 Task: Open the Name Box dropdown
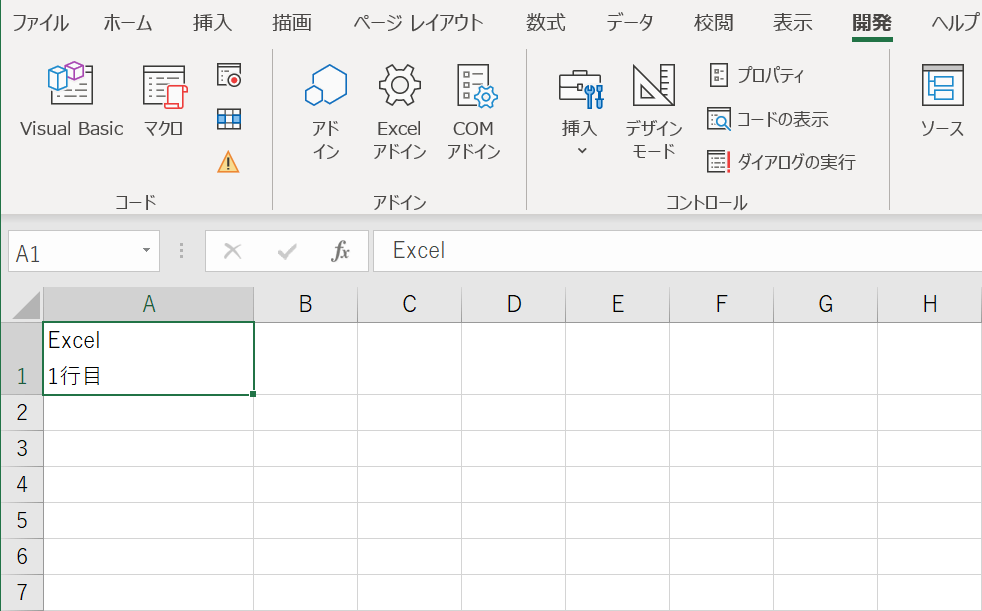tap(146, 251)
